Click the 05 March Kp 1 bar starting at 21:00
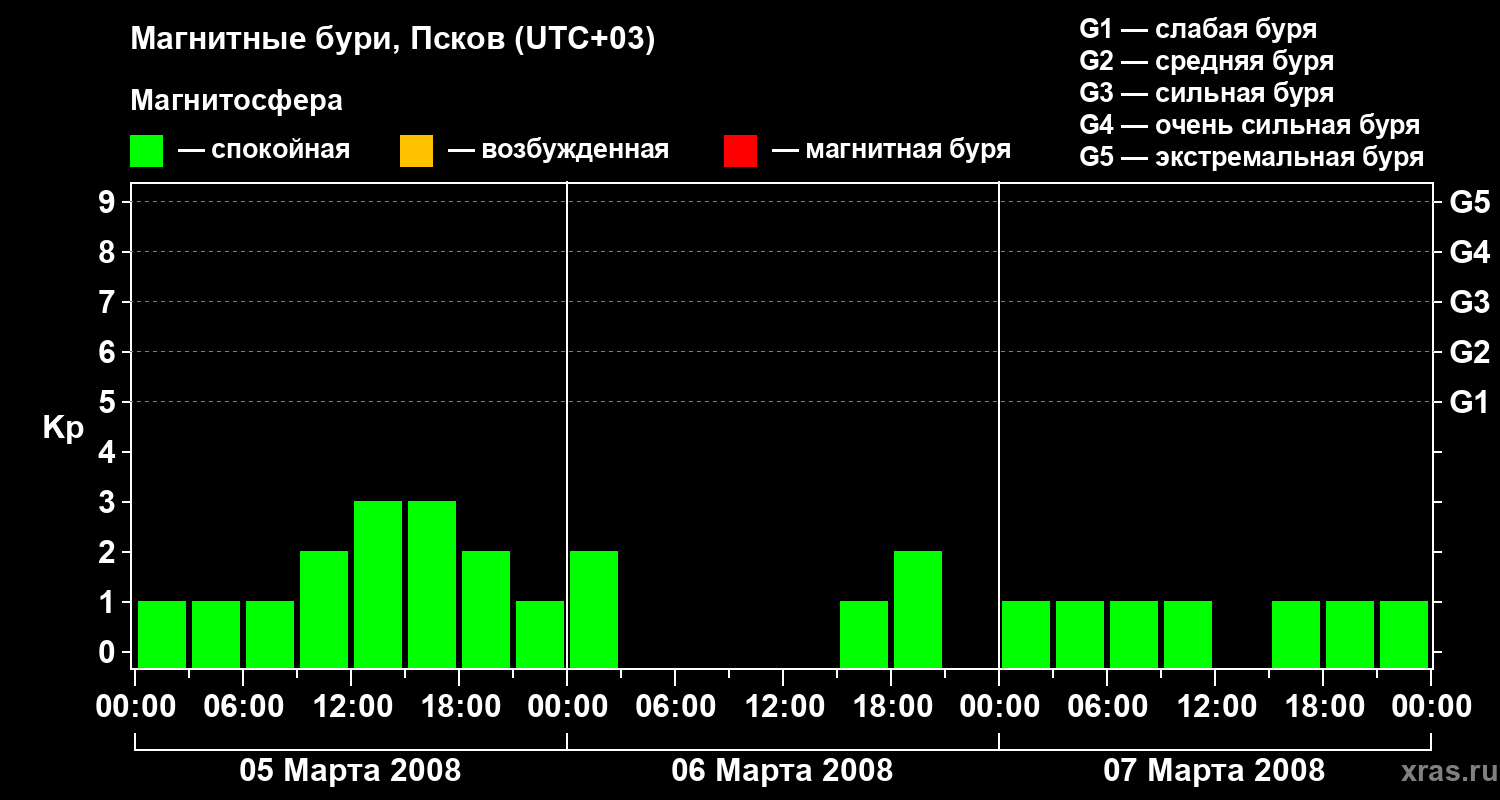This screenshot has height=800, width=1500. [540, 634]
